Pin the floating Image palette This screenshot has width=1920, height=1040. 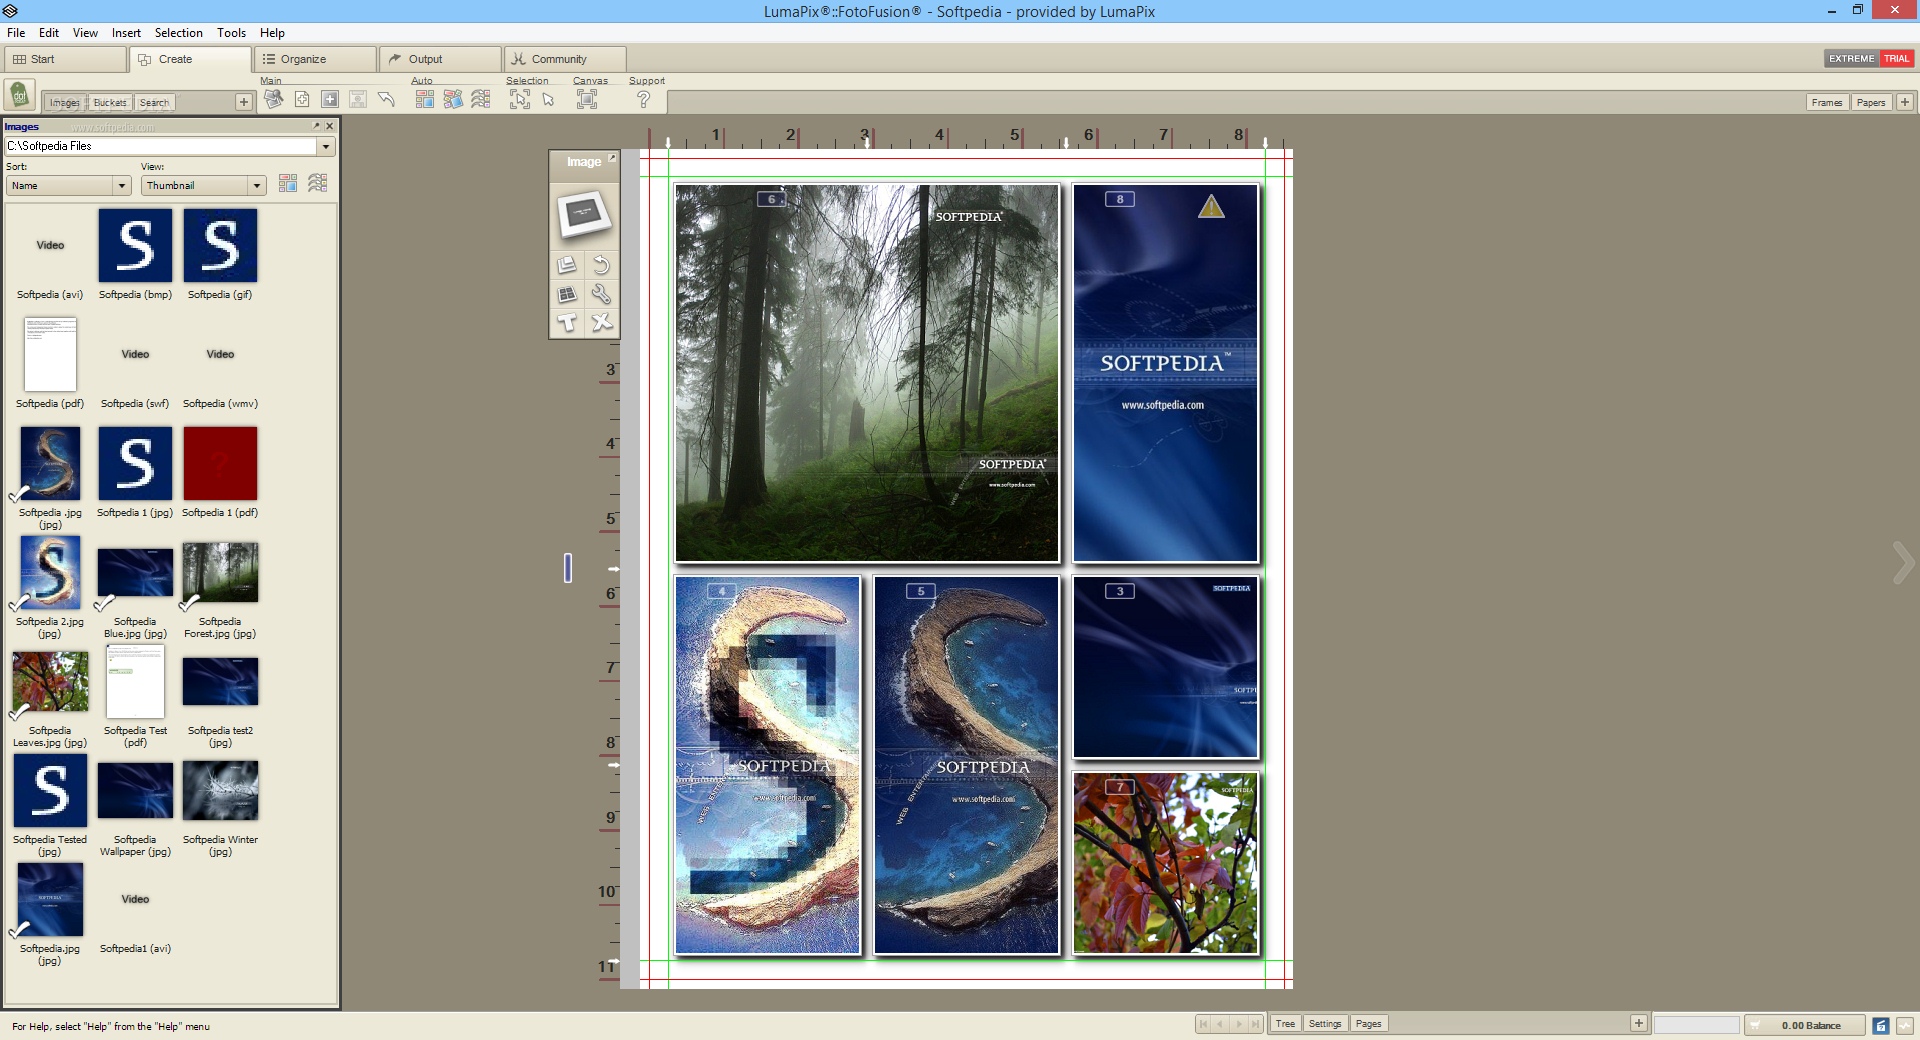point(612,158)
